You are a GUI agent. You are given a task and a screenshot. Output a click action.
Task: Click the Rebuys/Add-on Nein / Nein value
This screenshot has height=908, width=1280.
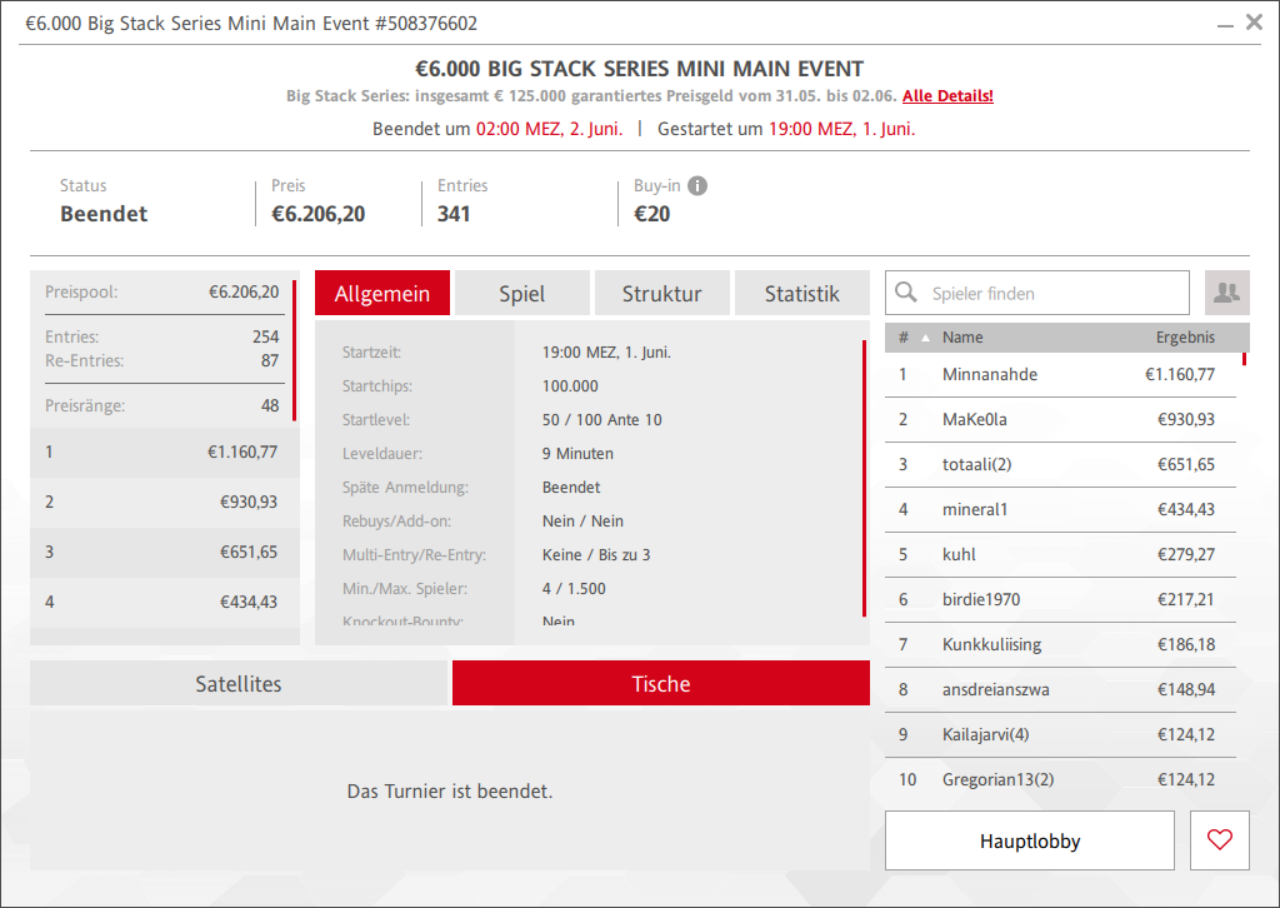coord(583,521)
